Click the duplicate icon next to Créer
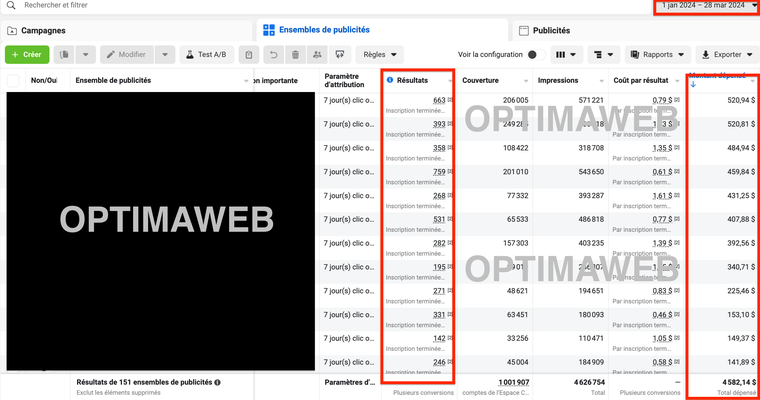 click(64, 55)
